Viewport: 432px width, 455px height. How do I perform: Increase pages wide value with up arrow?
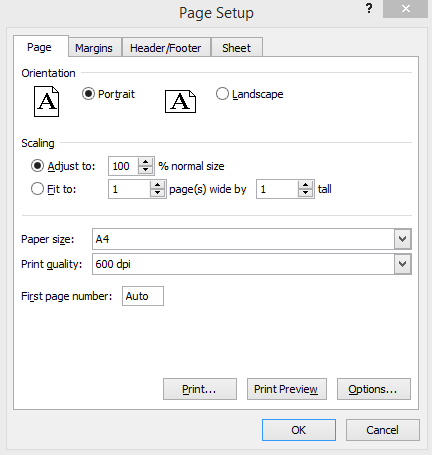[x=157, y=185]
